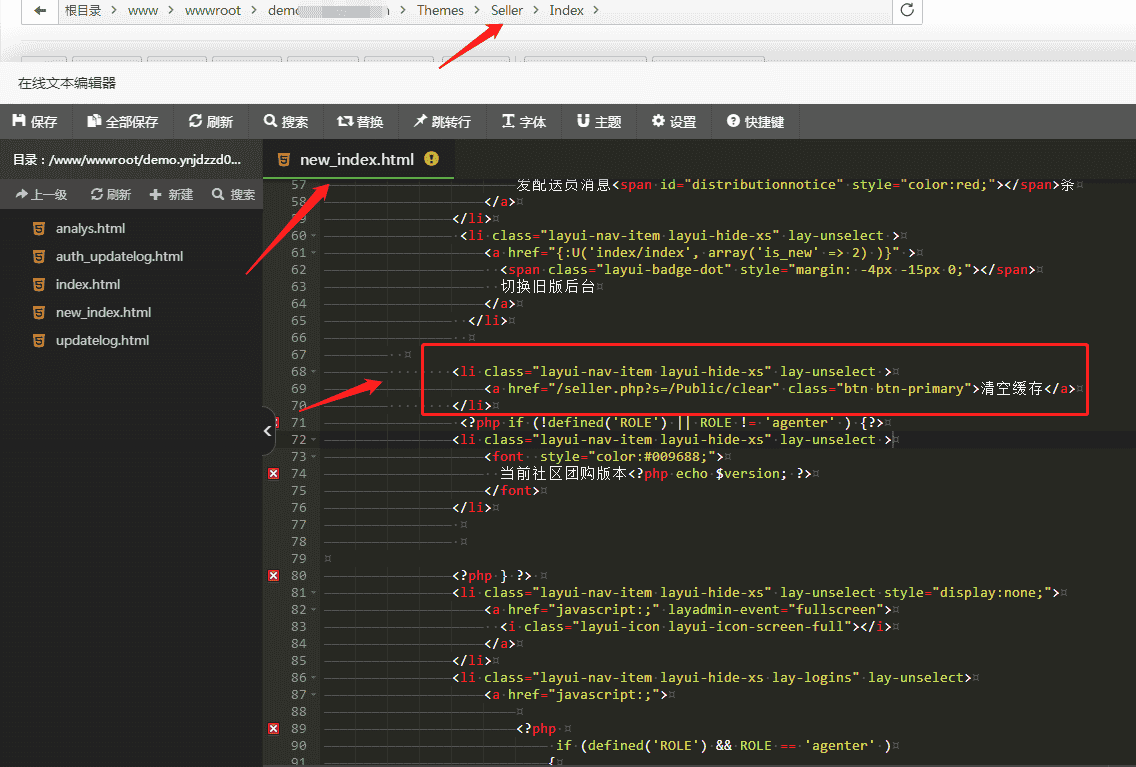This screenshot has height=767, width=1136.
Task: Click the 刷新 refresh toolbar button
Action: pyautogui.click(x=210, y=121)
